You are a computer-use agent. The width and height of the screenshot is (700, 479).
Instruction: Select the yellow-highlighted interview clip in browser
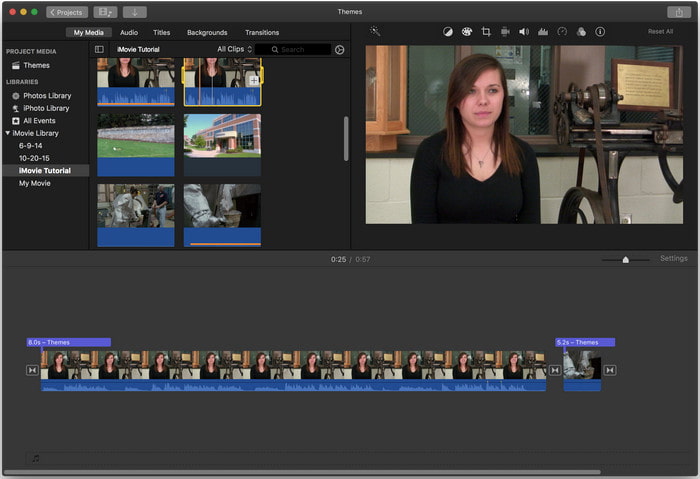pyautogui.click(x=222, y=82)
